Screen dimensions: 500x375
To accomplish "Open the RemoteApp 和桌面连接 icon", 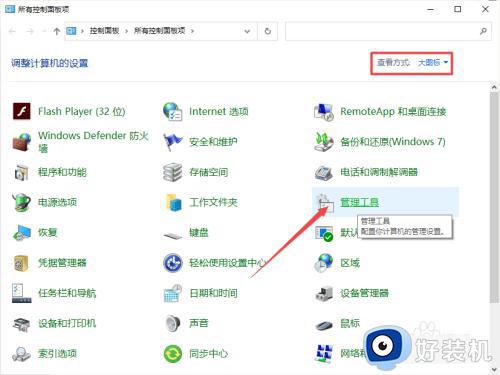I will (x=324, y=112).
